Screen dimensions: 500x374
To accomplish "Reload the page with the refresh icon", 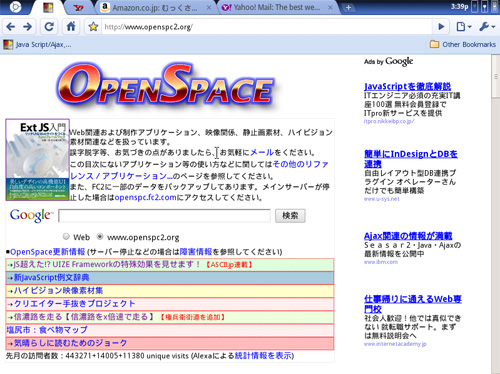I will [49, 26].
